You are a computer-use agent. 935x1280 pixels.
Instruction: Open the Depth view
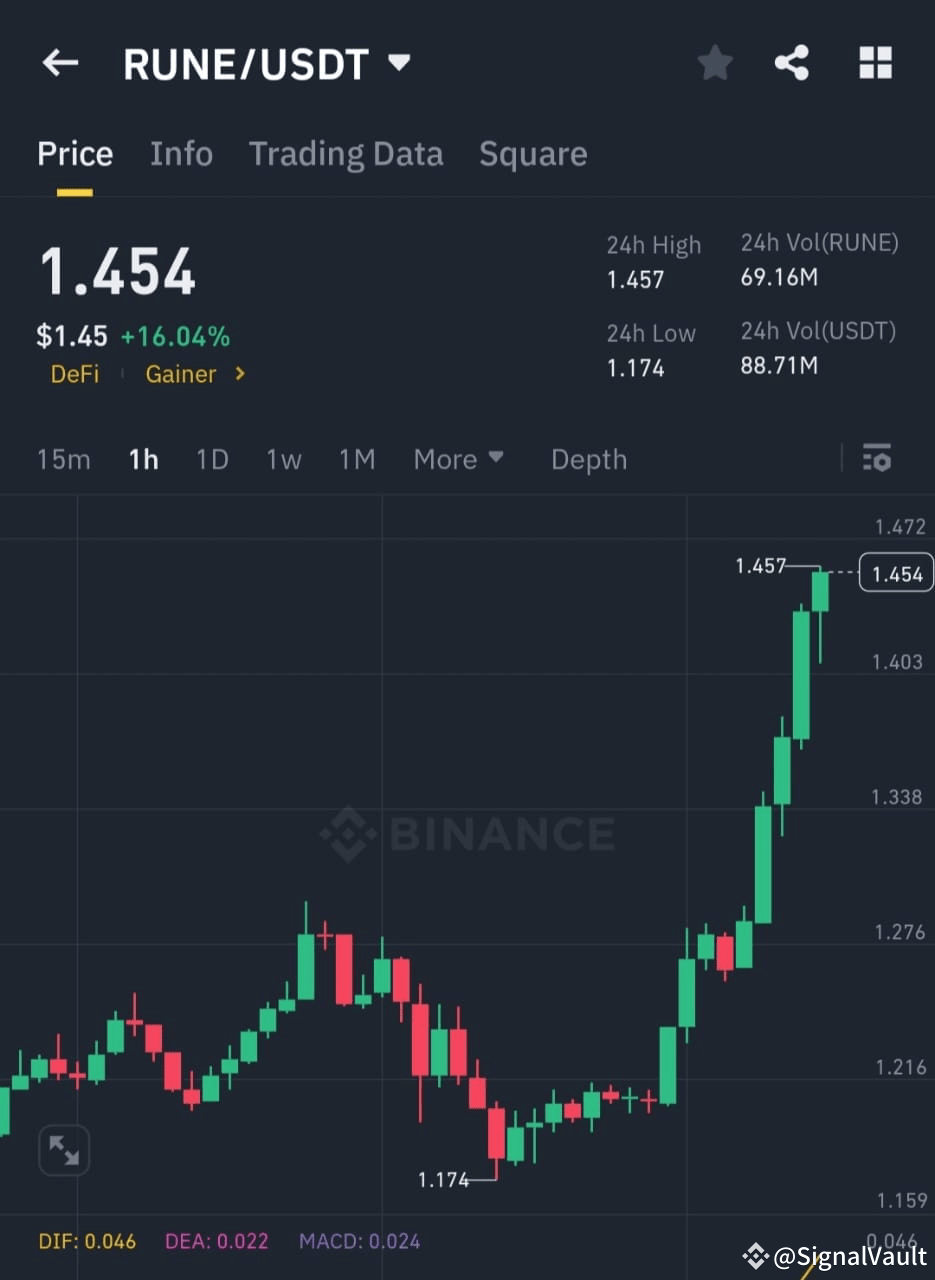click(x=589, y=458)
